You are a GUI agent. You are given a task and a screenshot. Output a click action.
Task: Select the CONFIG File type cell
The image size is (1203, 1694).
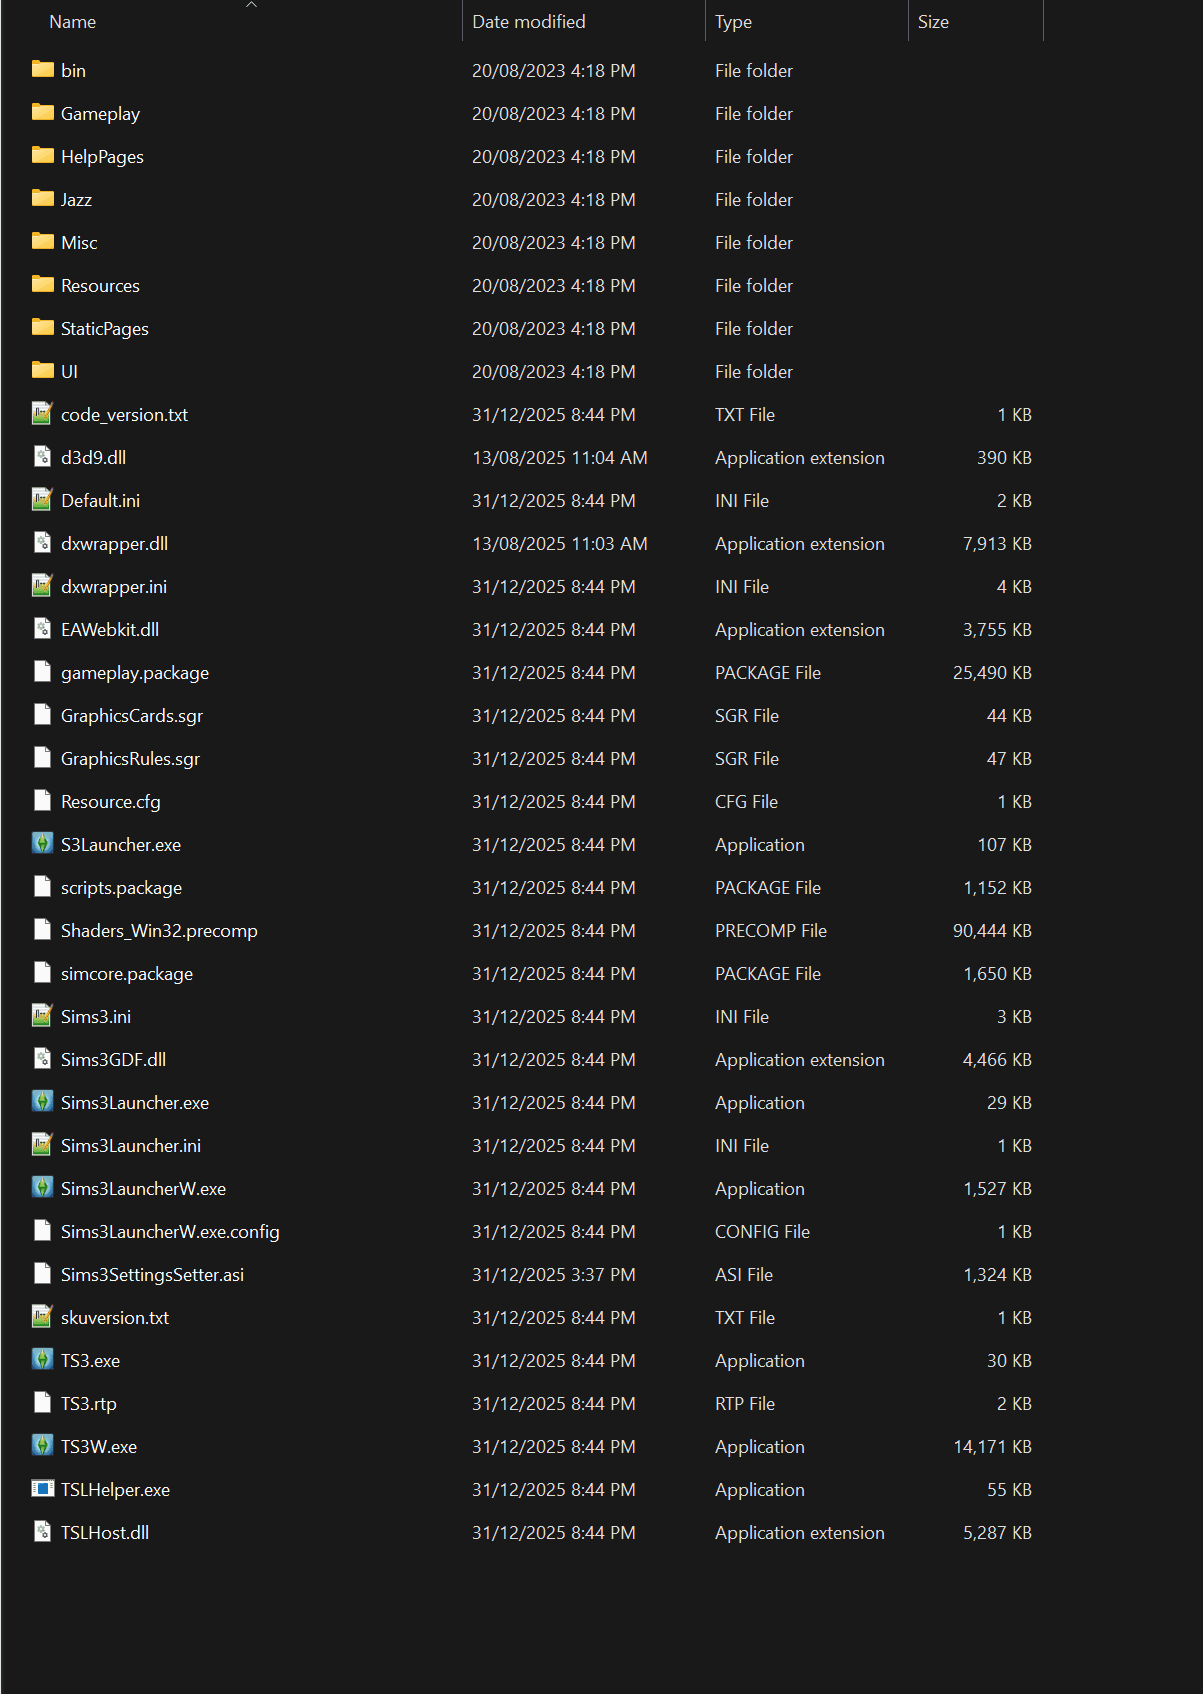(762, 1232)
